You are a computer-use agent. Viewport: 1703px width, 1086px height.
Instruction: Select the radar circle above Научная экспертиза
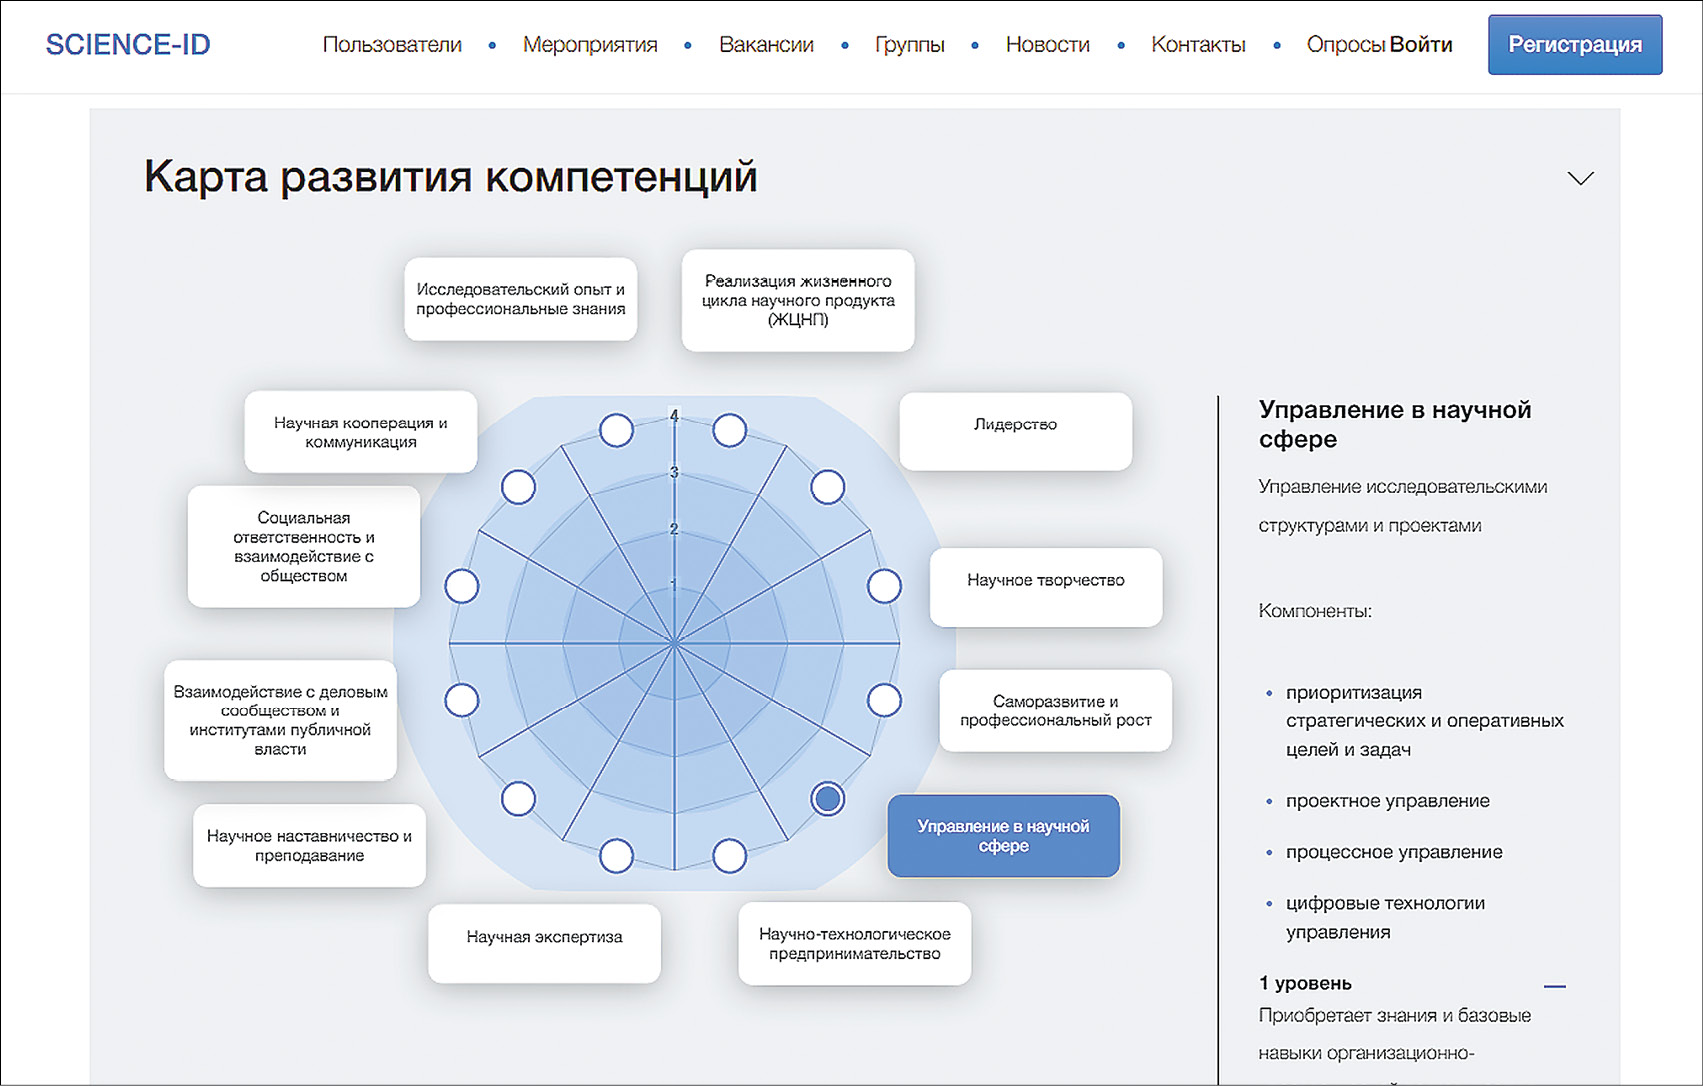[x=616, y=856]
